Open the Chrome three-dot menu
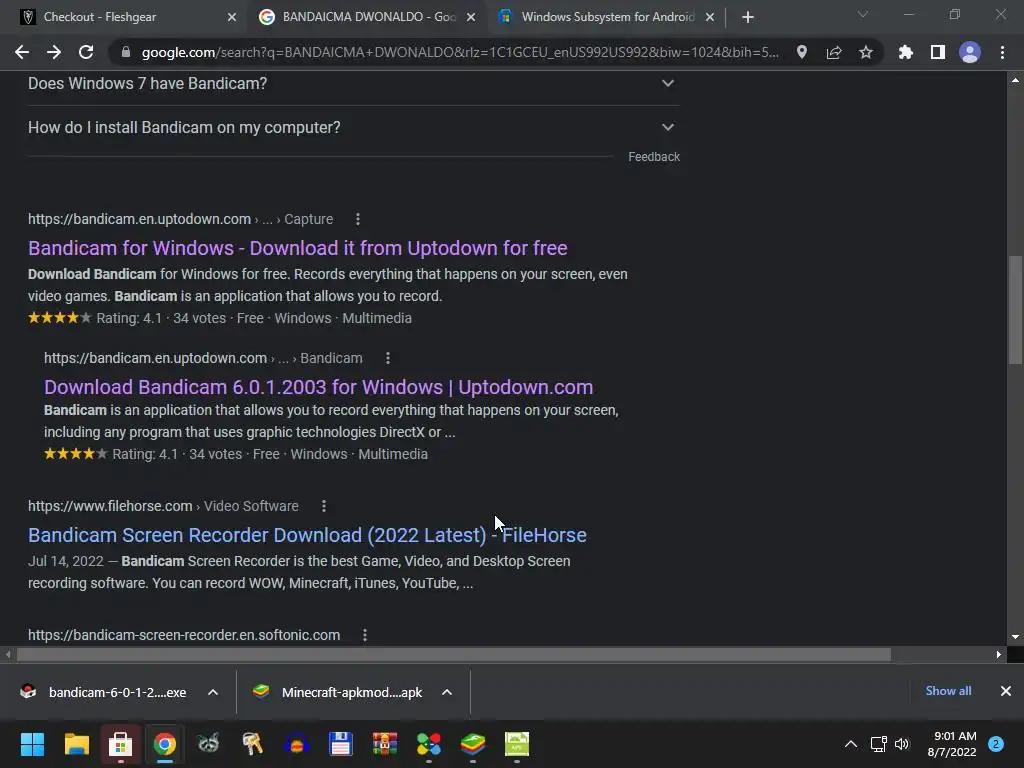The image size is (1024, 768). click(x=1002, y=52)
